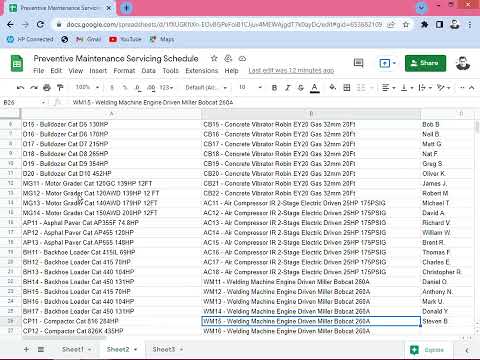
Task: Open the Extensions menu
Action: click(x=202, y=71)
